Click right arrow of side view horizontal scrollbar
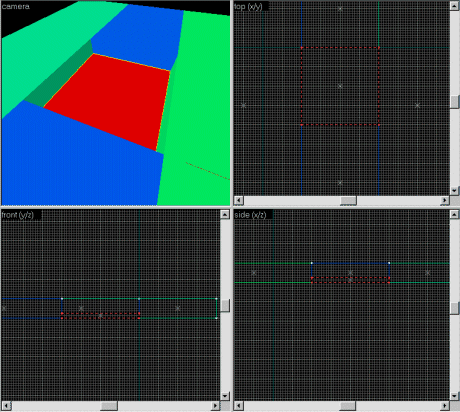The width and height of the screenshot is (460, 412). (445, 406)
